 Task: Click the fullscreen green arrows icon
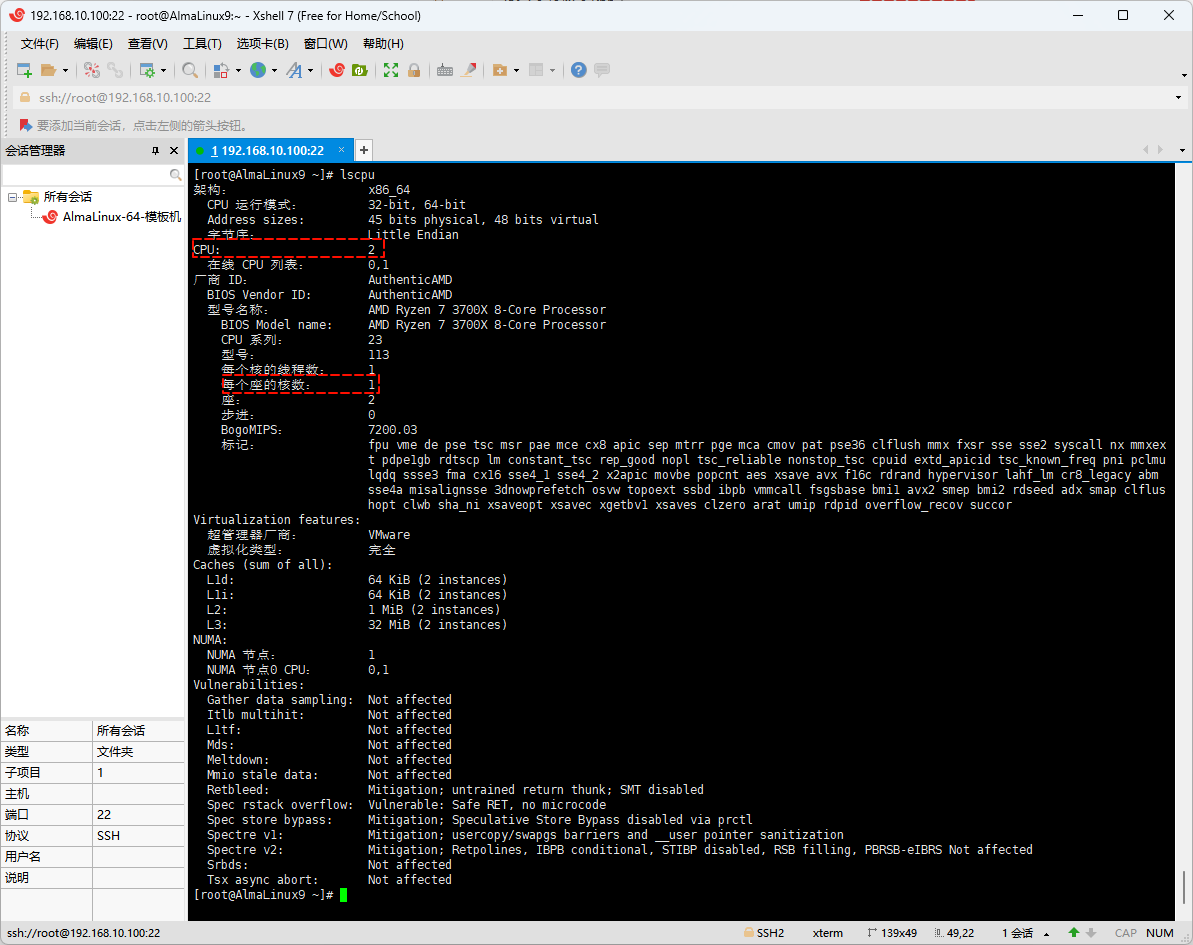(x=391, y=70)
